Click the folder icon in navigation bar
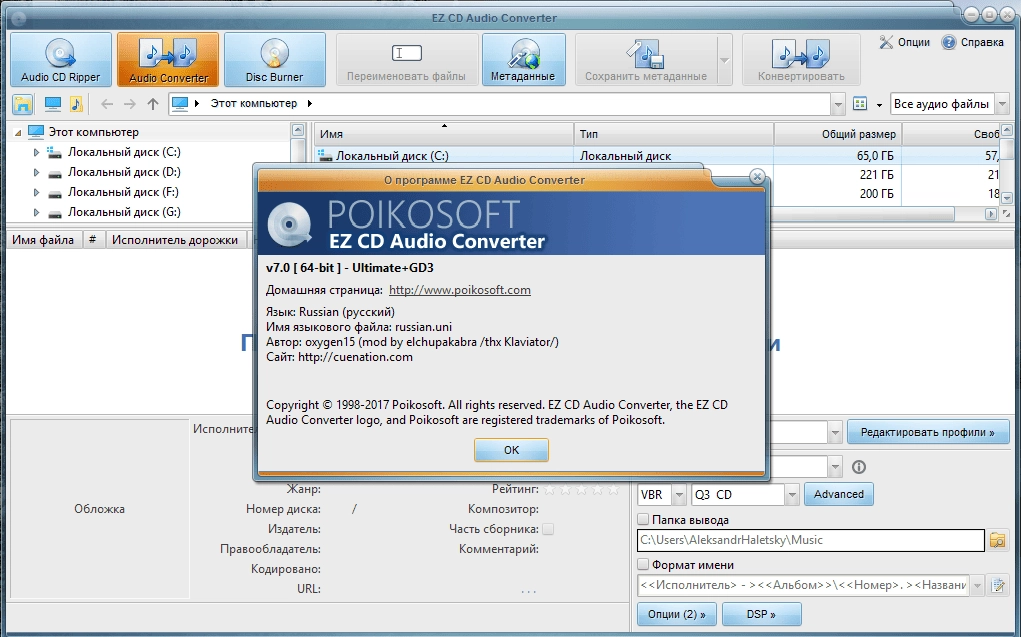The image size is (1021, 637). click(23, 104)
